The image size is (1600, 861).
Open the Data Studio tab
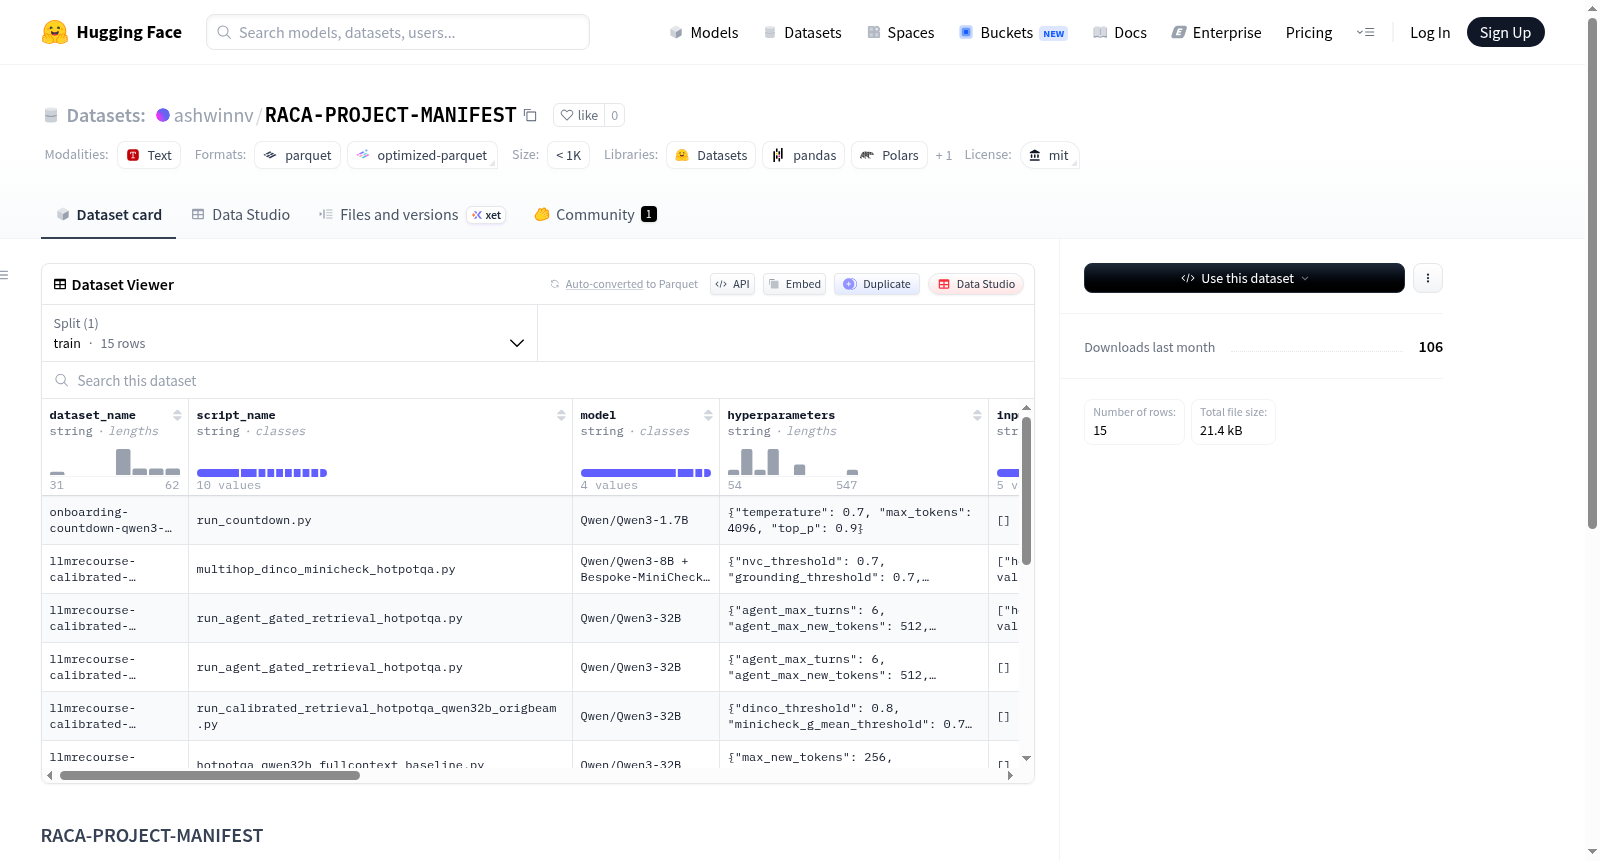tap(241, 214)
